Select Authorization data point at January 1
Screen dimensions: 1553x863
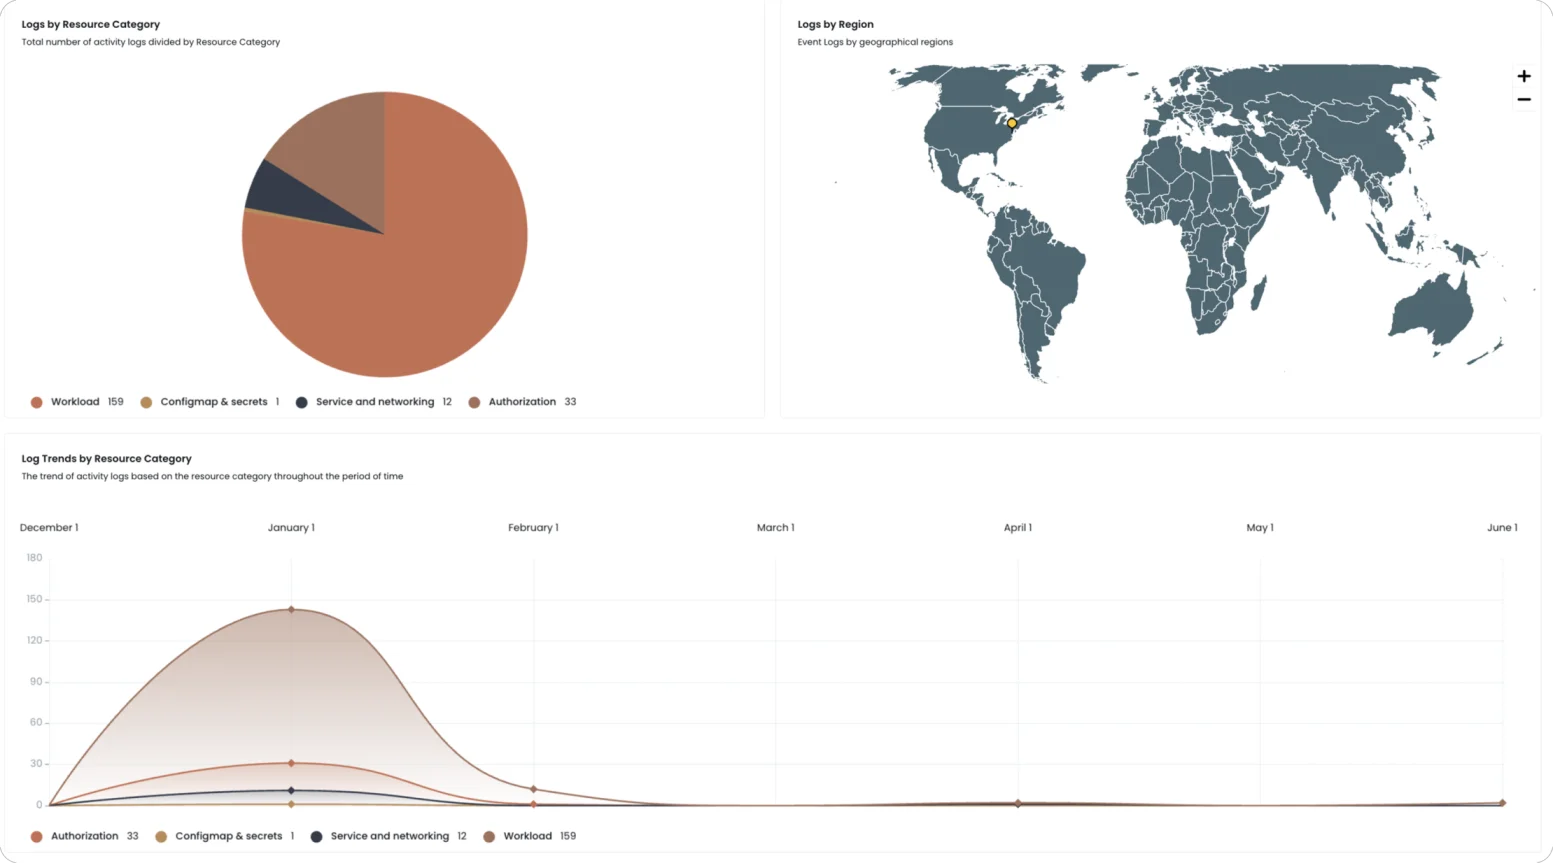coord(291,764)
